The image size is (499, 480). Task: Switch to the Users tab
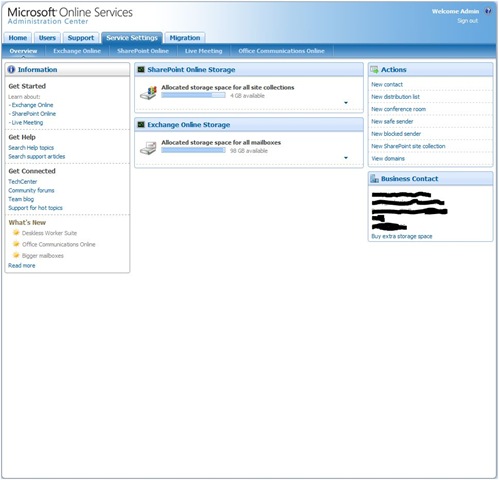(x=47, y=38)
